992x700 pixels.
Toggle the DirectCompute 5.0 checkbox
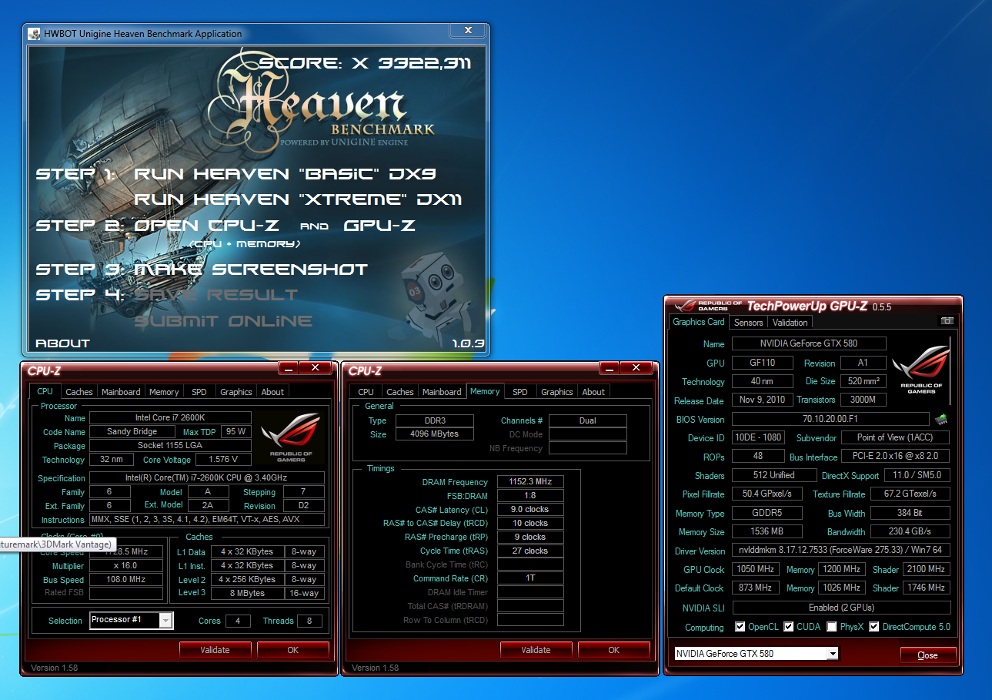pyautogui.click(x=874, y=627)
